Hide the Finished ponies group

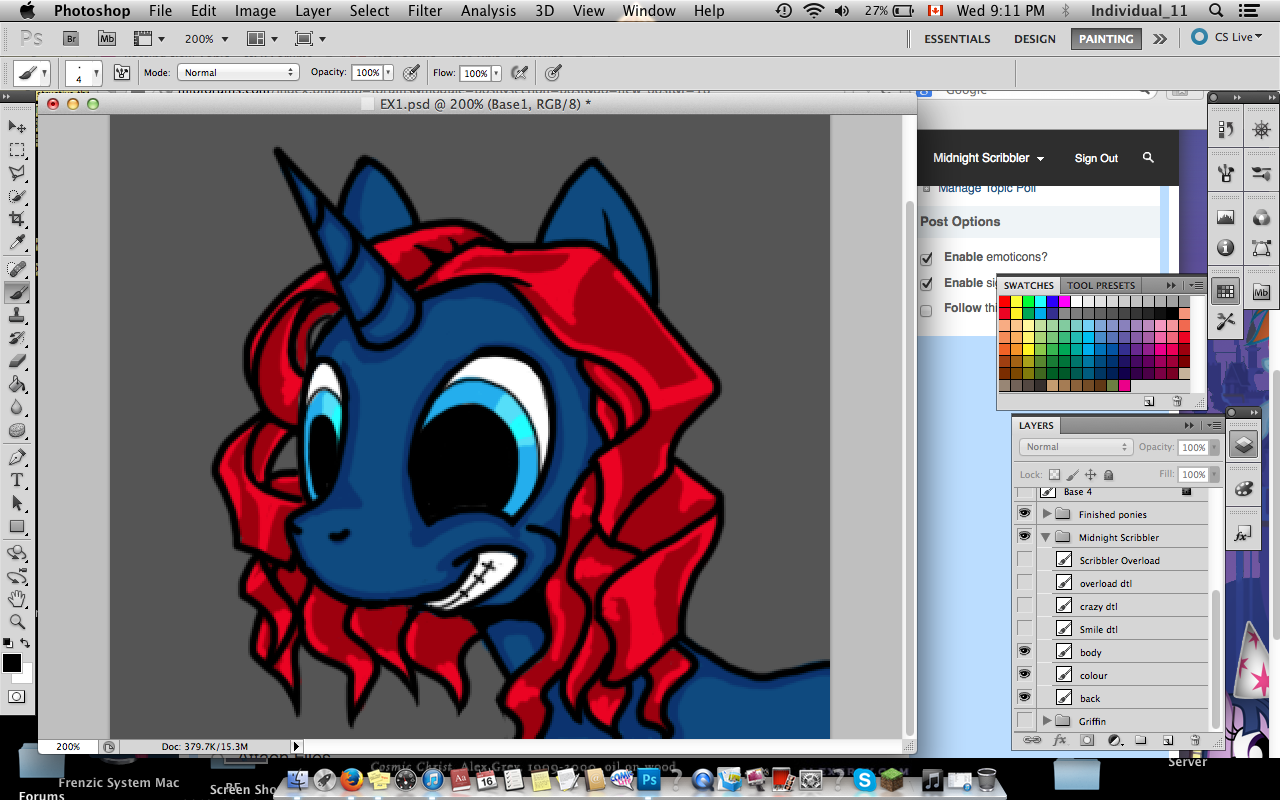coord(1024,513)
